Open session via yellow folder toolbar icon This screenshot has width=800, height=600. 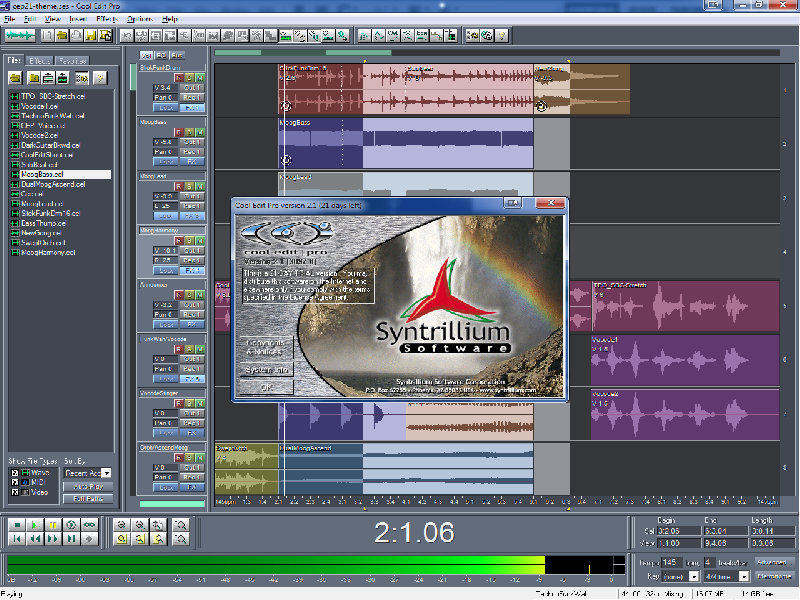[62, 35]
